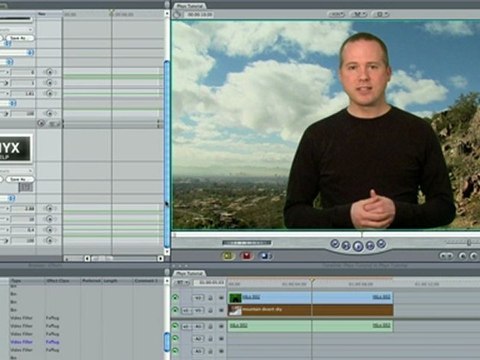Toggle Auto Select on track A2

(221, 339)
